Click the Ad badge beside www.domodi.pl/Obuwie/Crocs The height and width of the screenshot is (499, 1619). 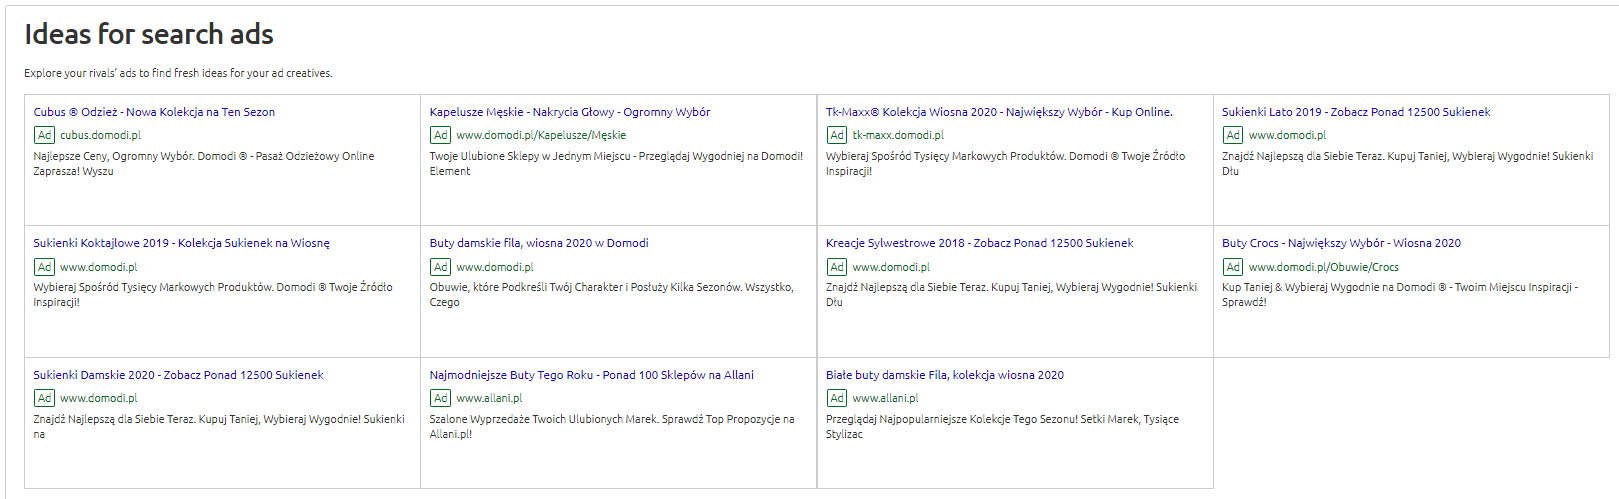[x=1232, y=267]
